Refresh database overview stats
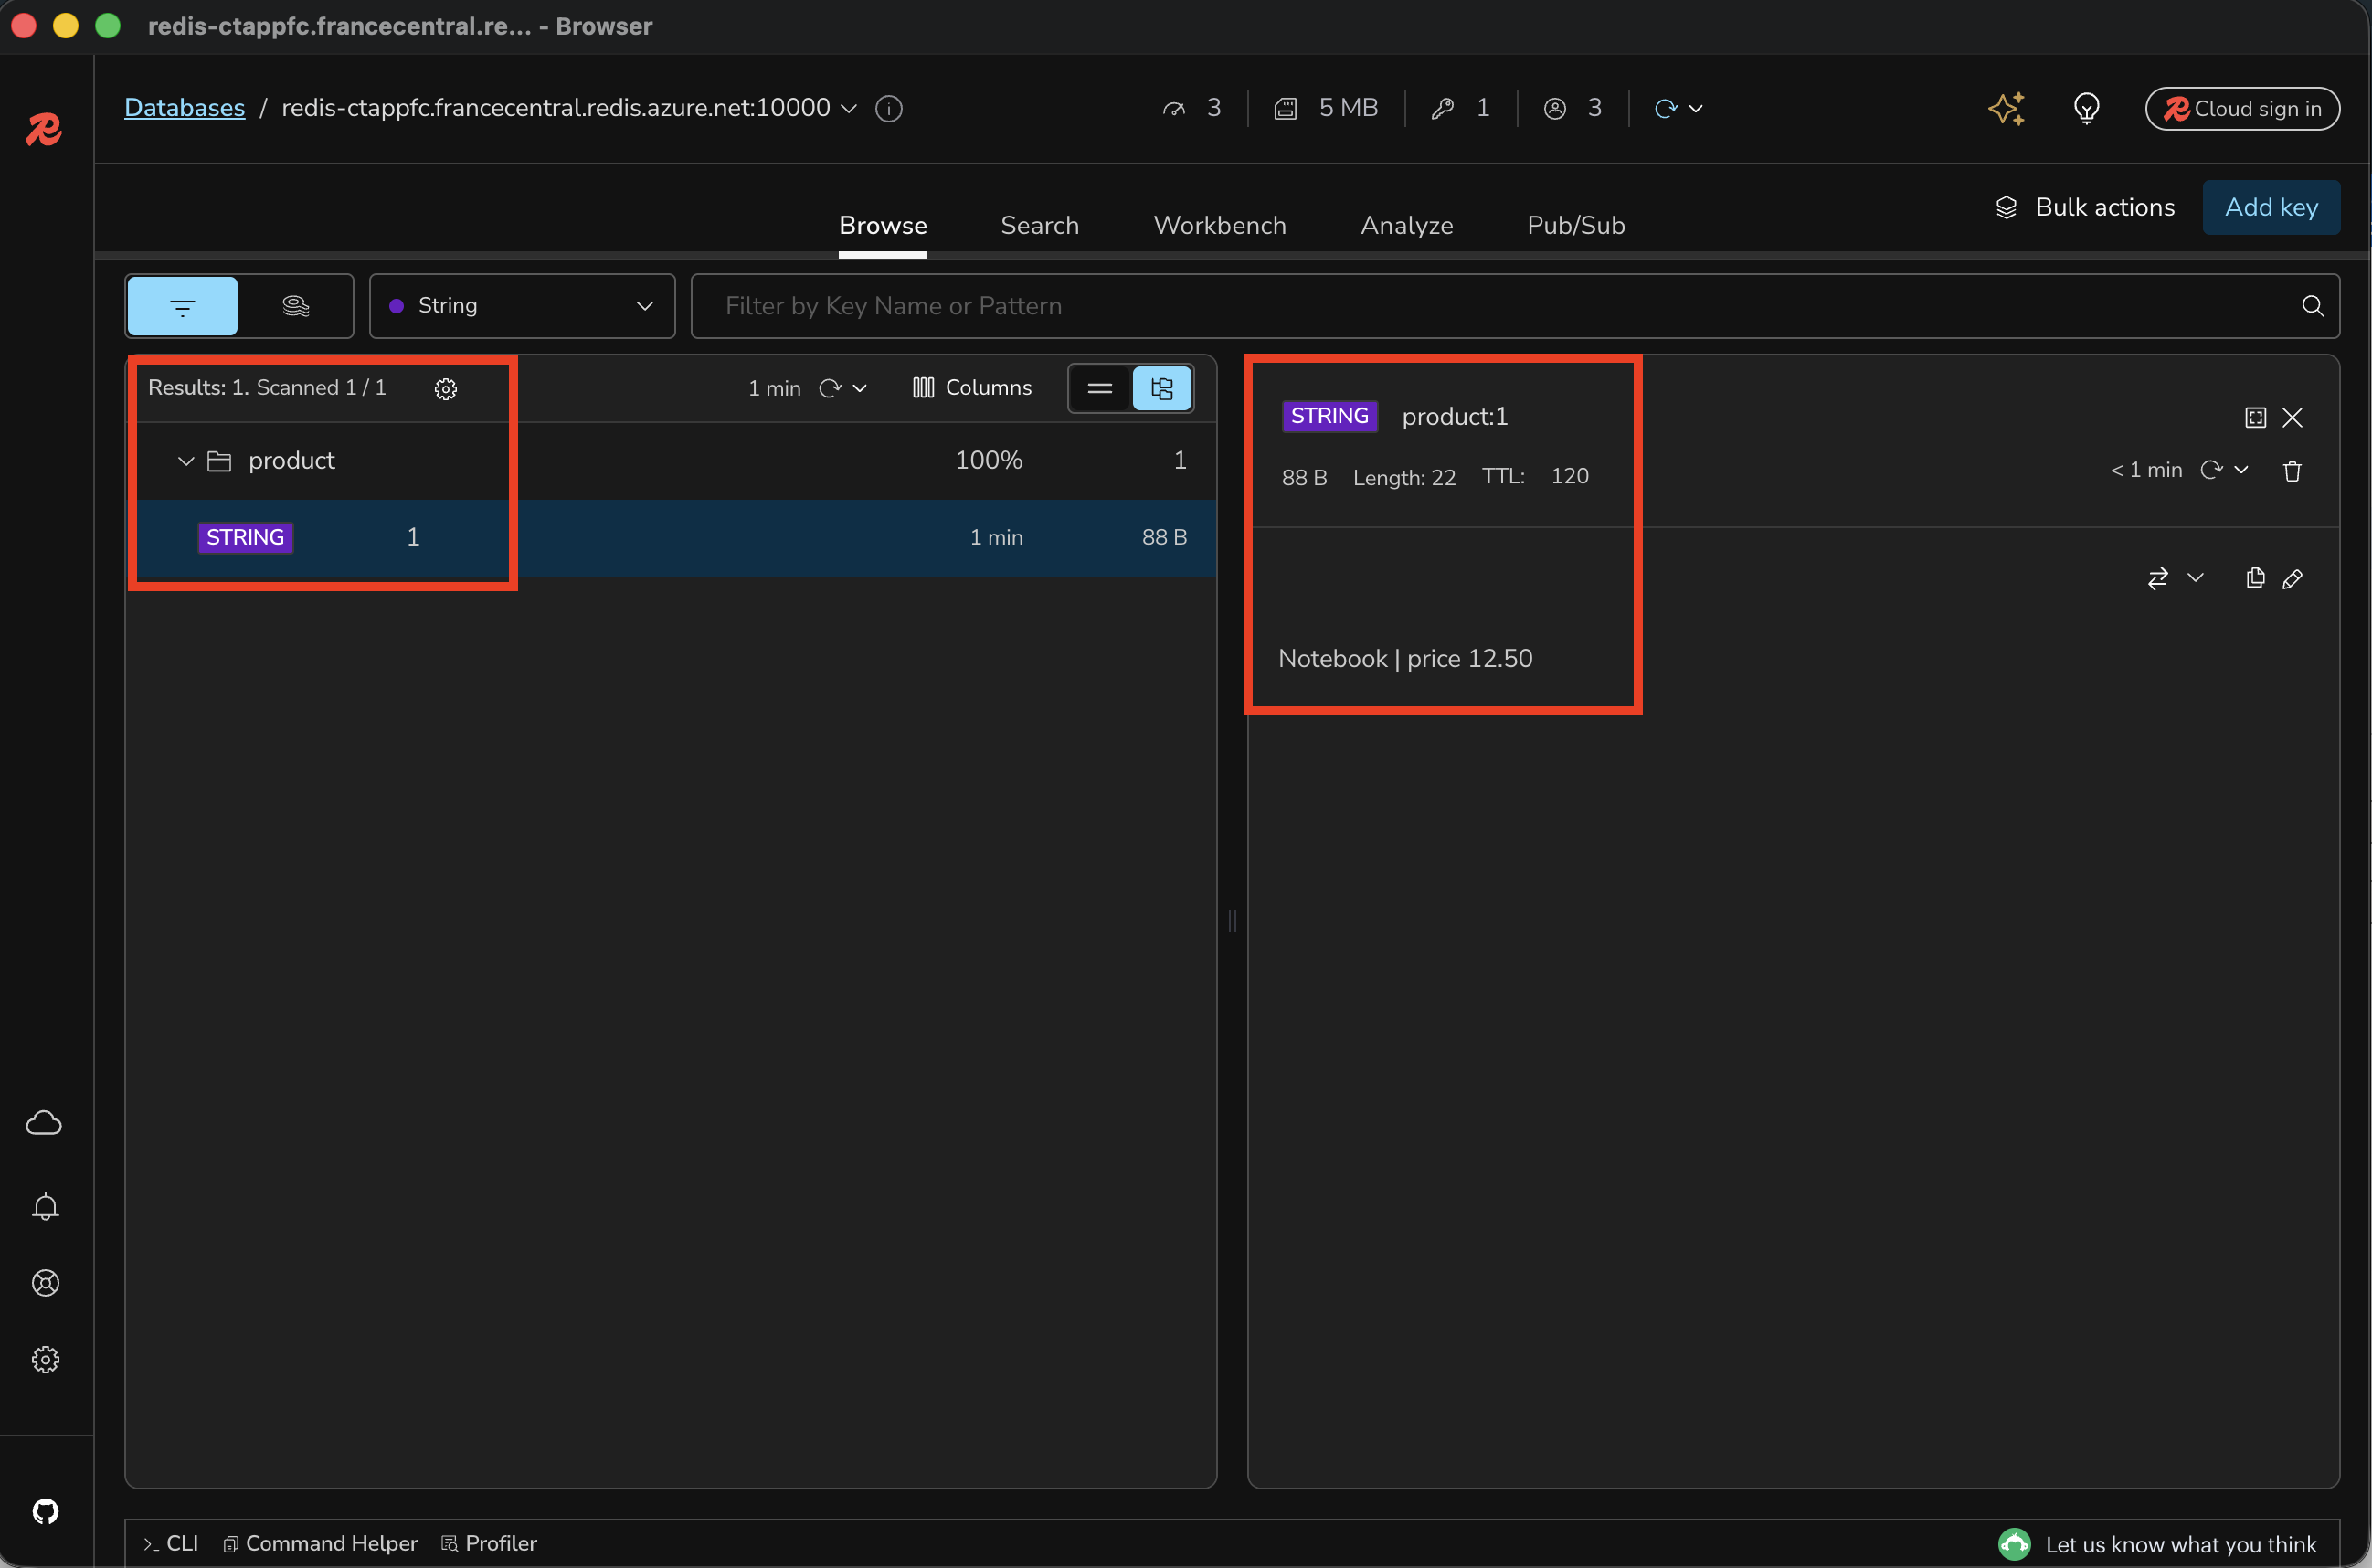 pos(1664,108)
